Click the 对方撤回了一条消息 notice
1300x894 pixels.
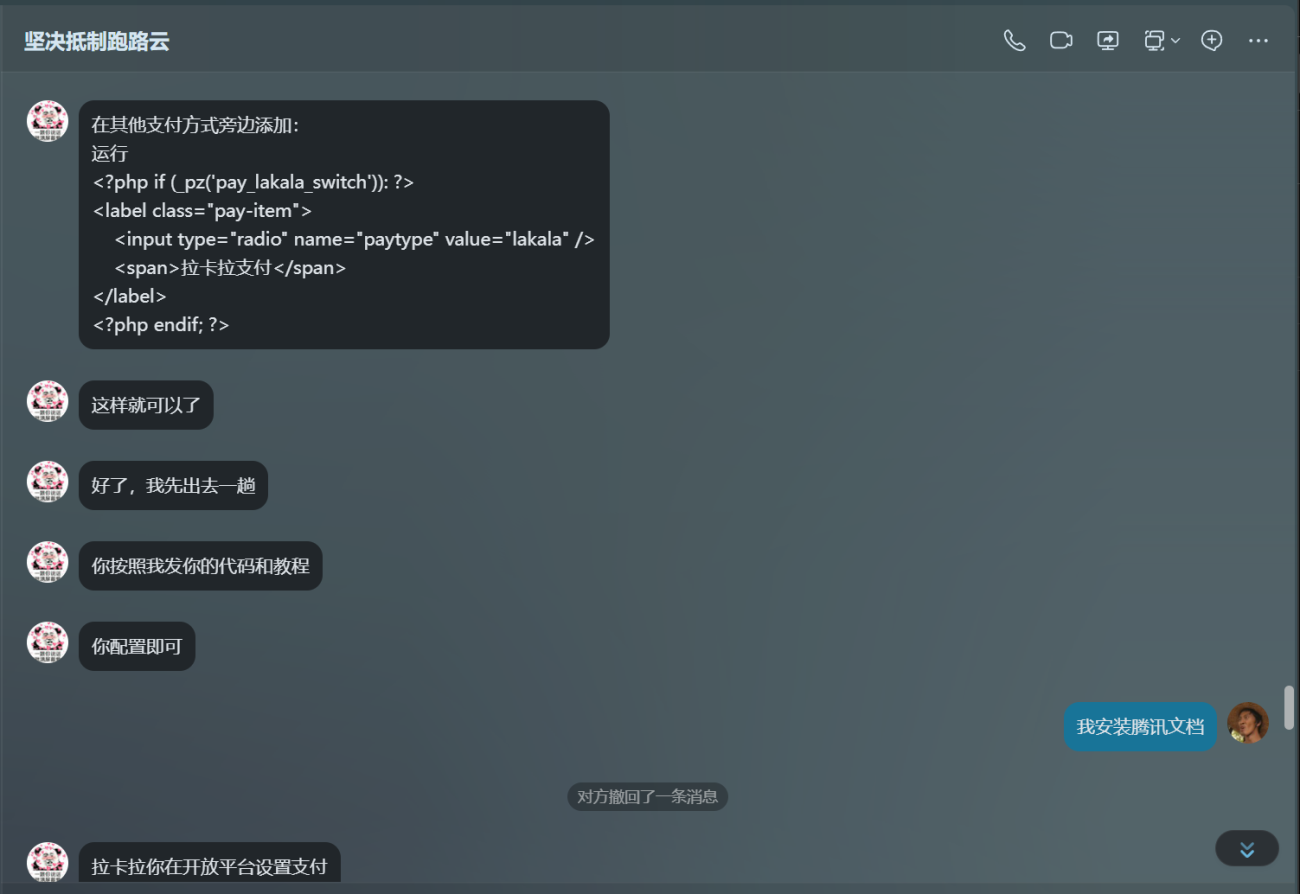point(647,797)
